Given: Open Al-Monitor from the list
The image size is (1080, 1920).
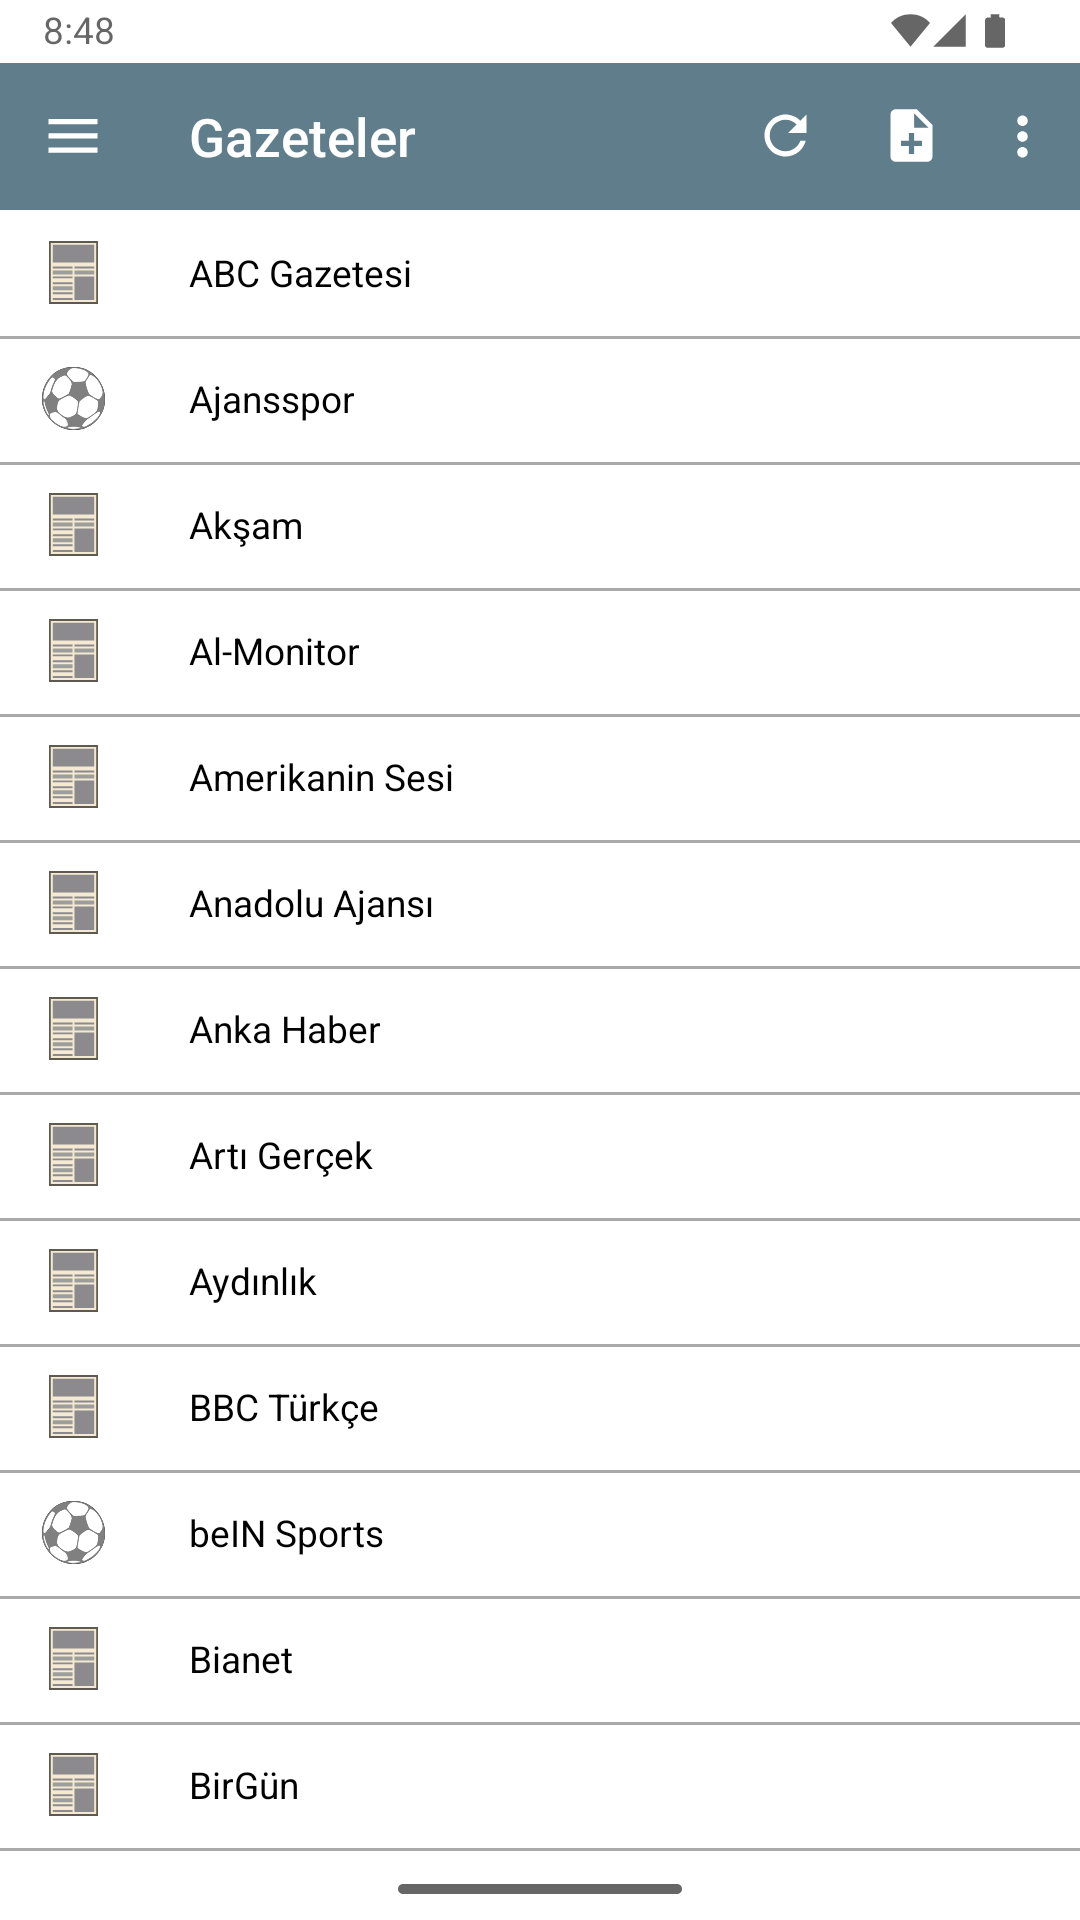Looking at the screenshot, I should pos(275,652).
